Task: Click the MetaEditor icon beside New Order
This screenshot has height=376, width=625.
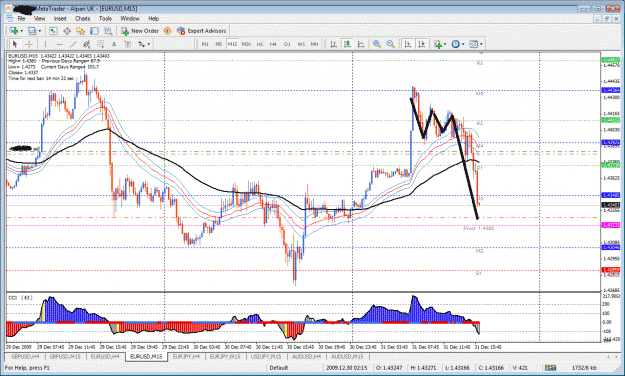Action: pyautogui.click(x=167, y=31)
